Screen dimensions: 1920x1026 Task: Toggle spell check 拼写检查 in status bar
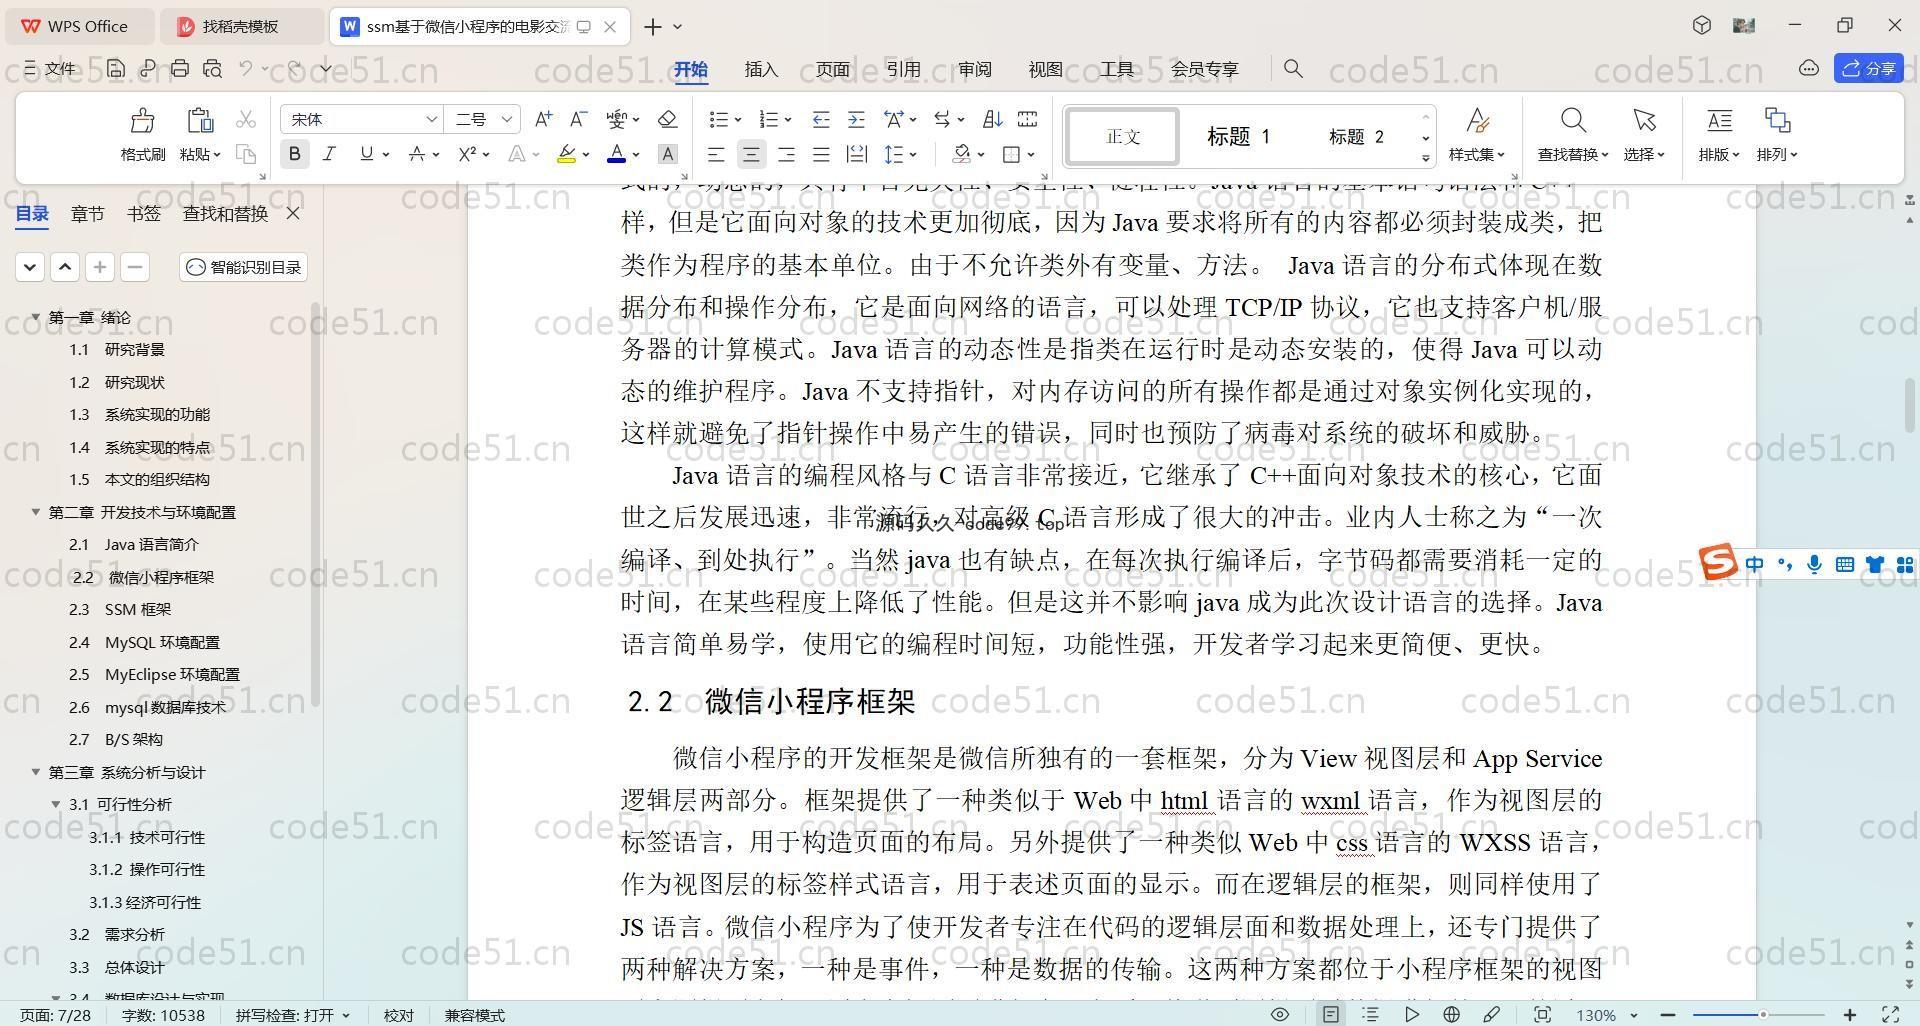[x=293, y=1015]
